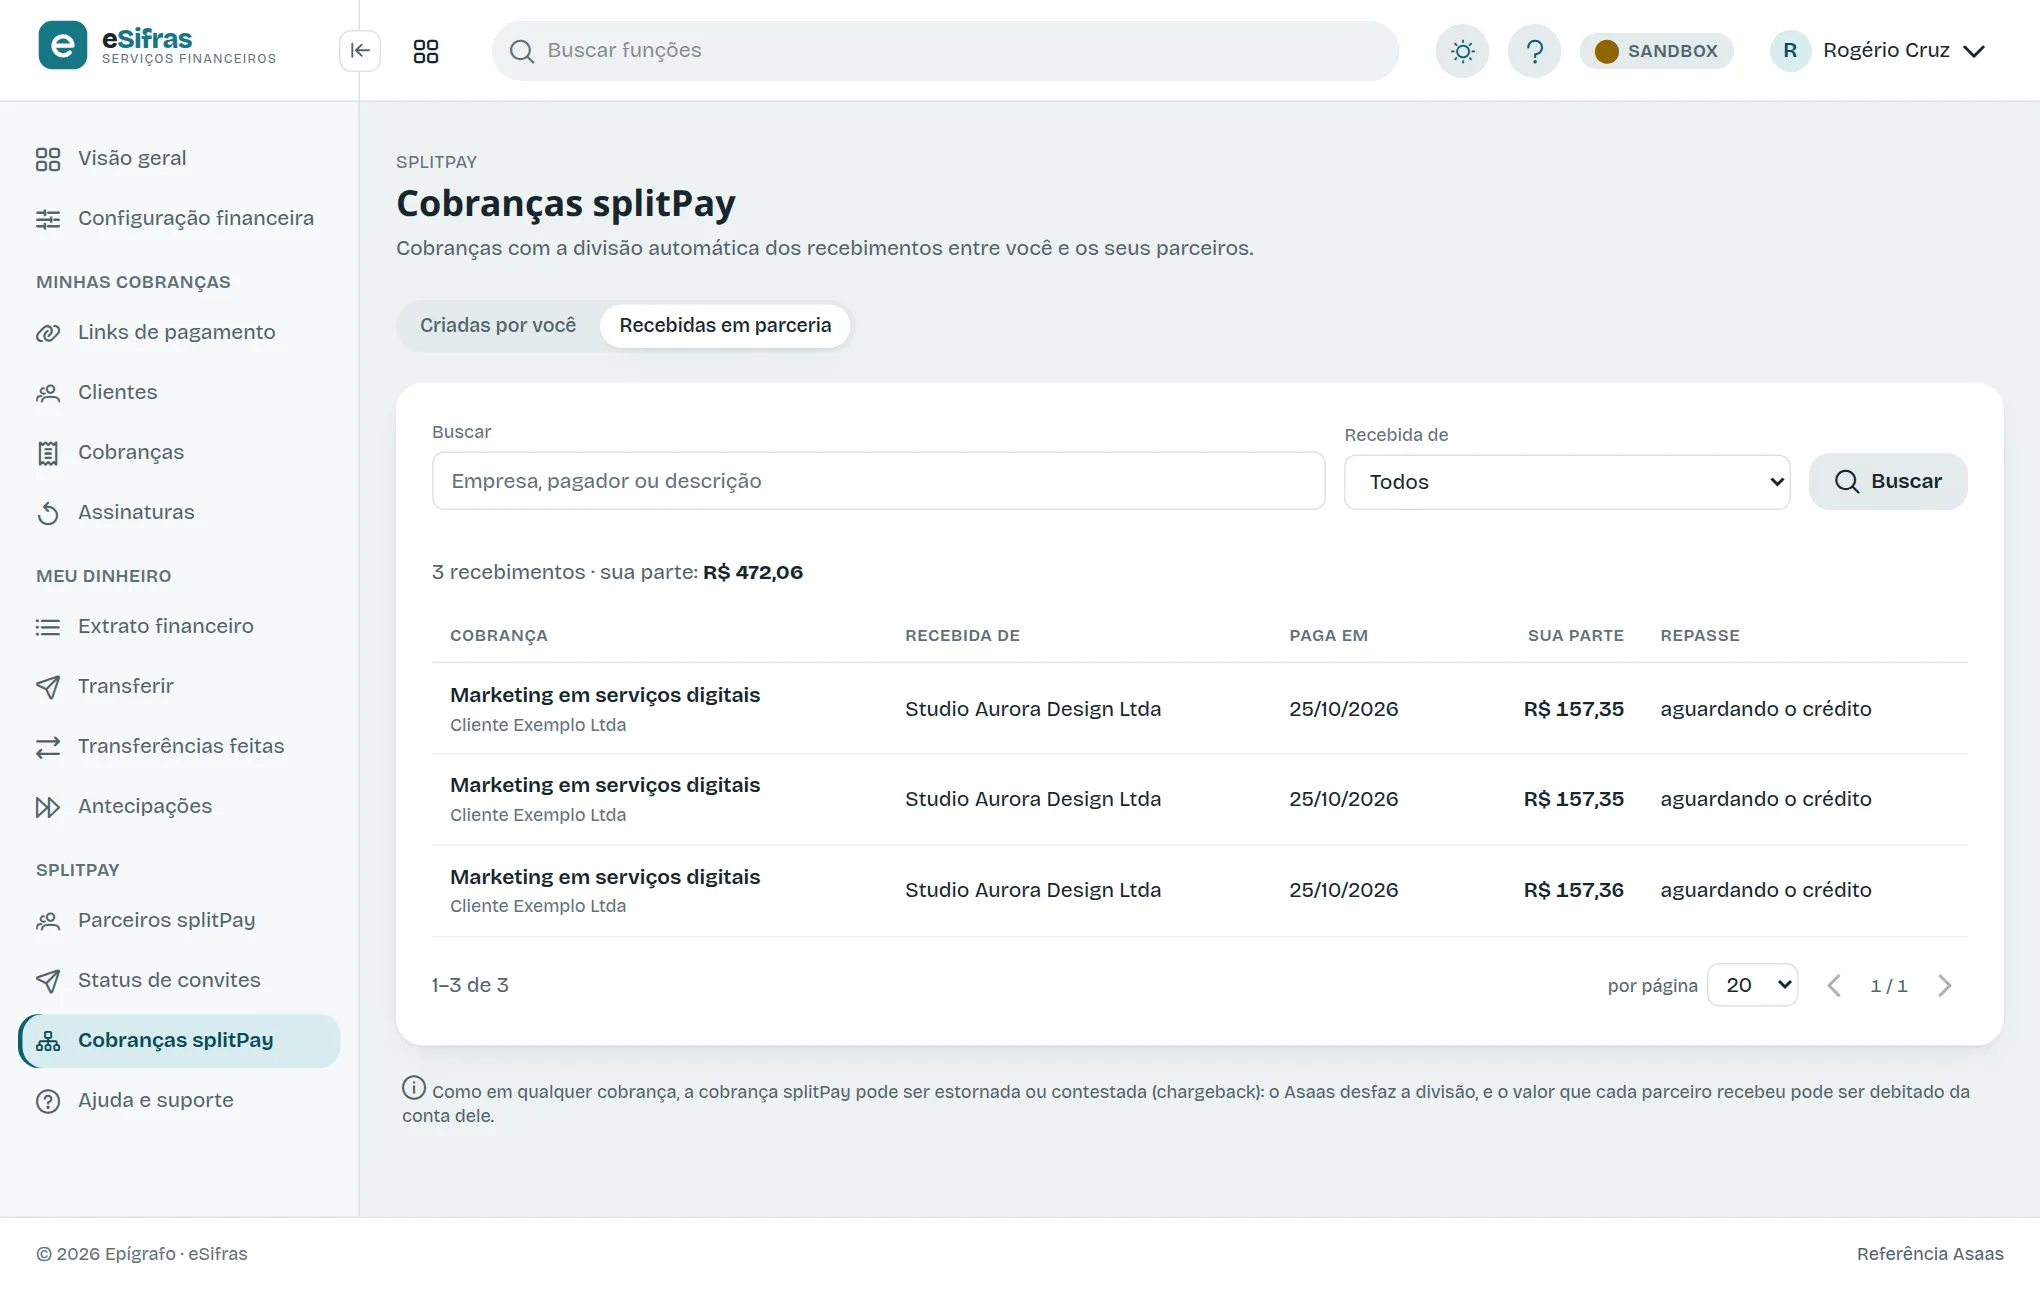Open Cobranças receipt icon in sidebar

coord(48,453)
